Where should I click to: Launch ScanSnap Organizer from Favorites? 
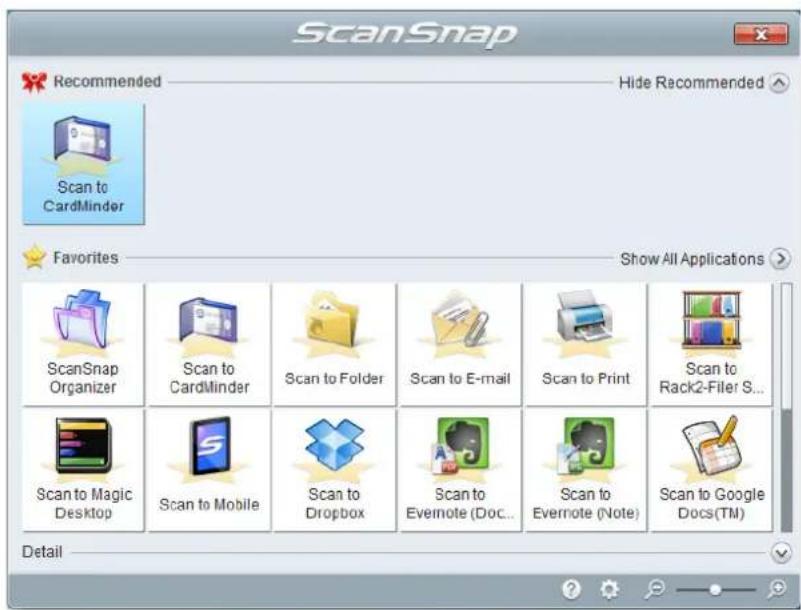click(83, 344)
